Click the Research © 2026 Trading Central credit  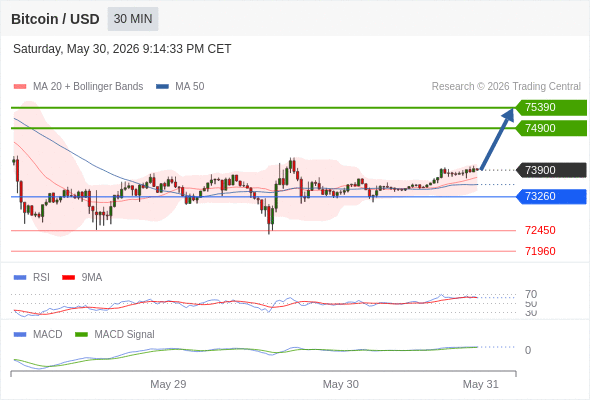coord(506,87)
